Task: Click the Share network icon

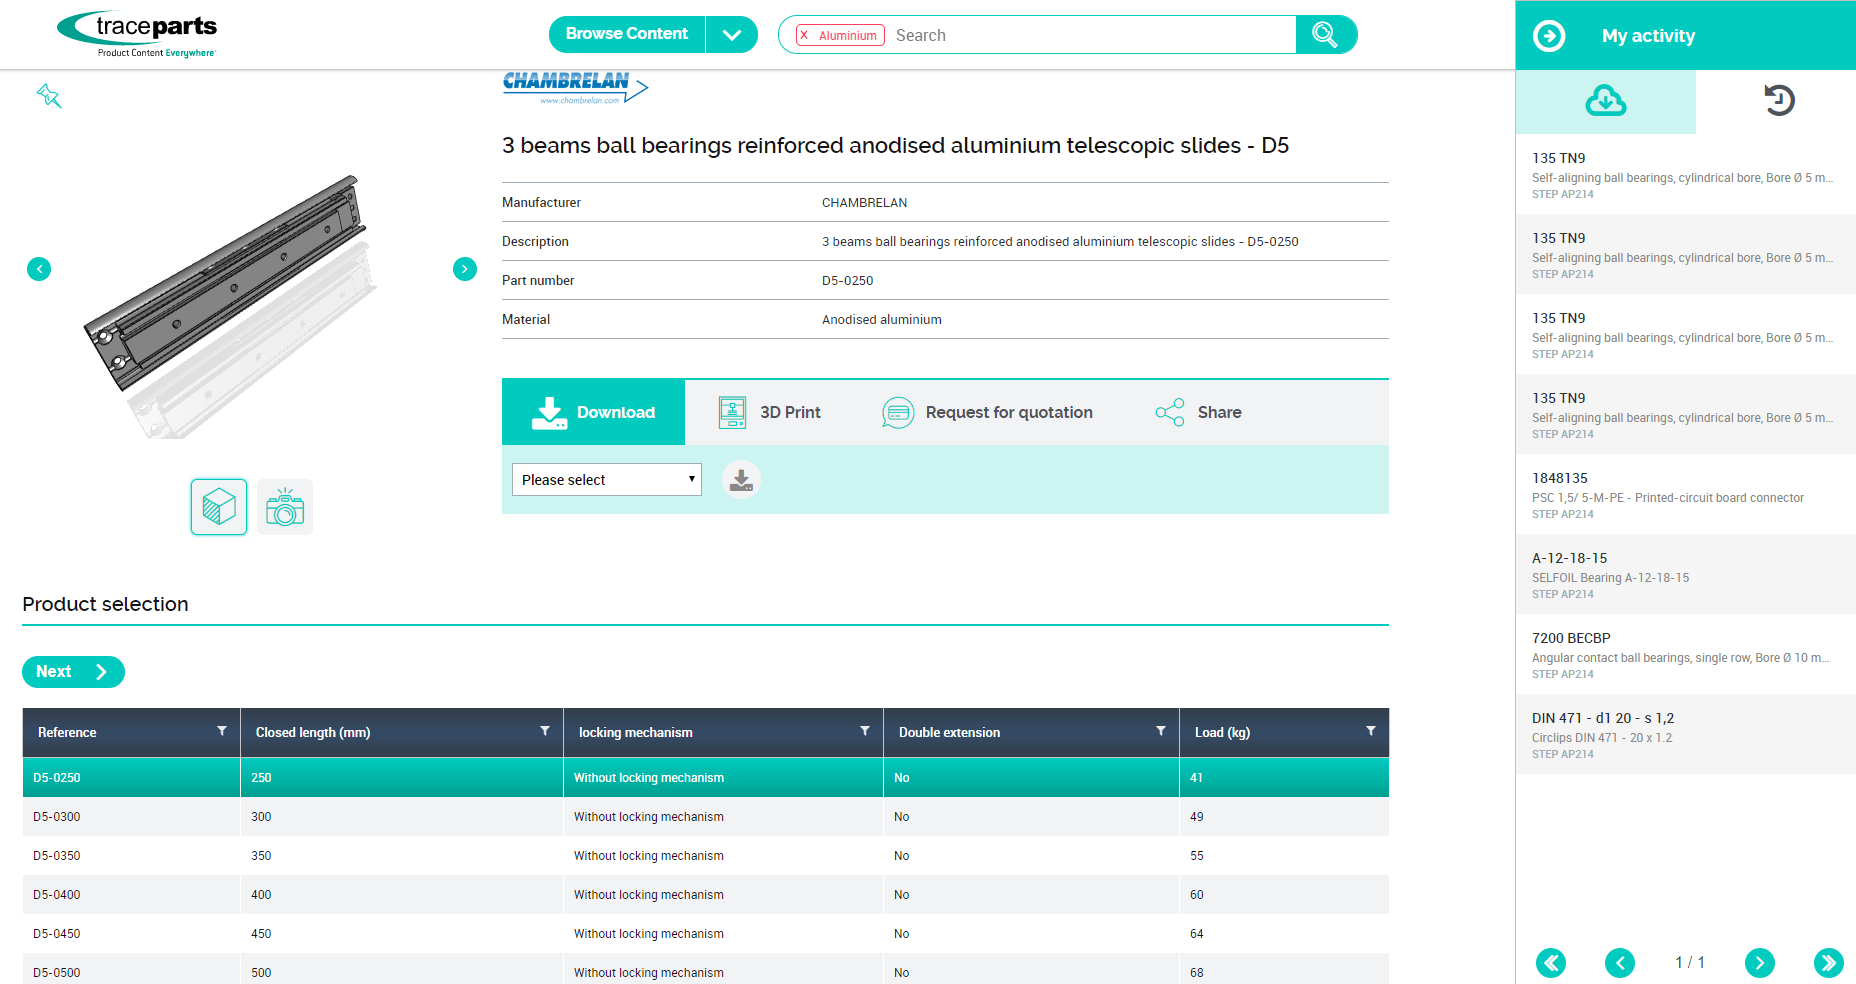Action: click(x=1170, y=412)
